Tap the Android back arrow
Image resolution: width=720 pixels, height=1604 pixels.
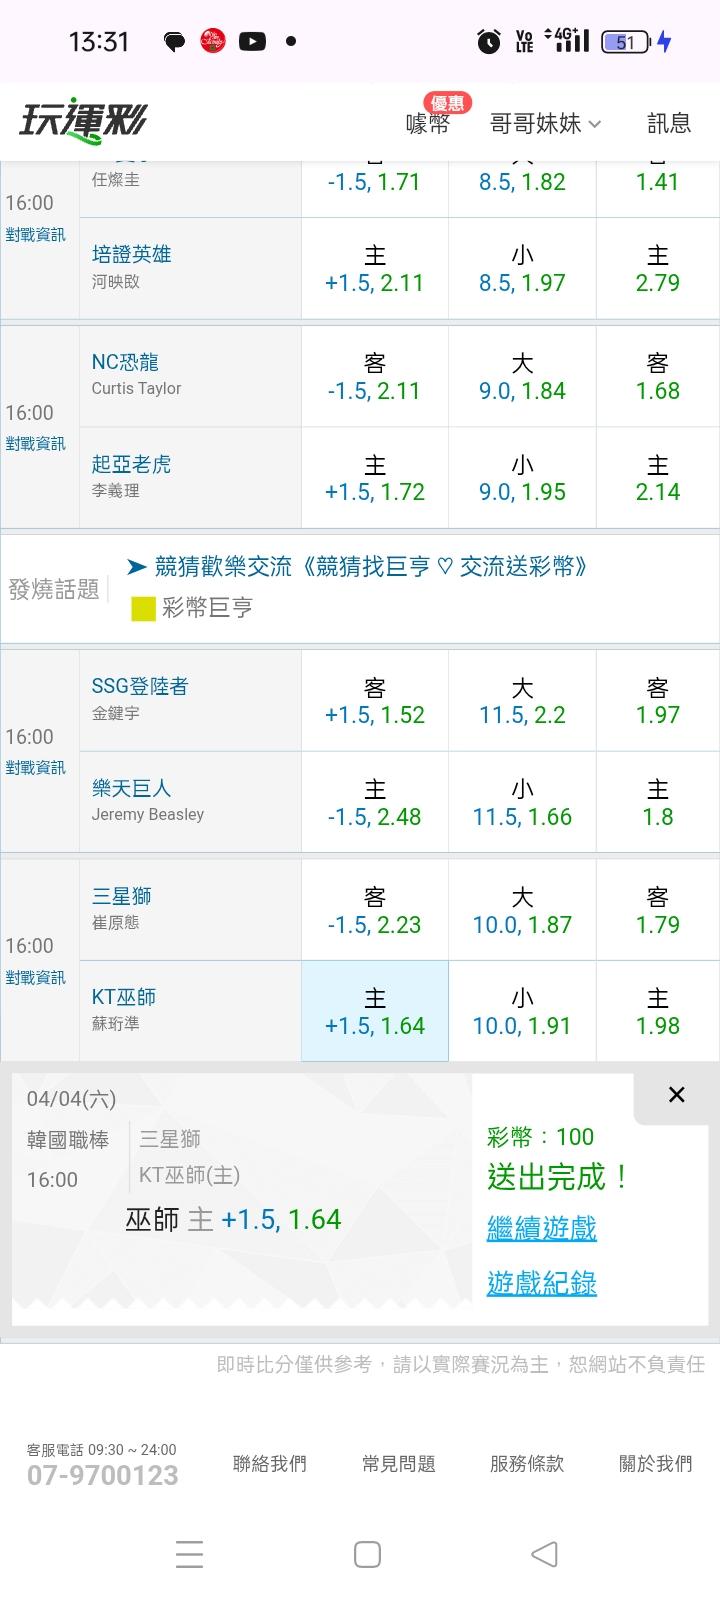coord(544,1554)
